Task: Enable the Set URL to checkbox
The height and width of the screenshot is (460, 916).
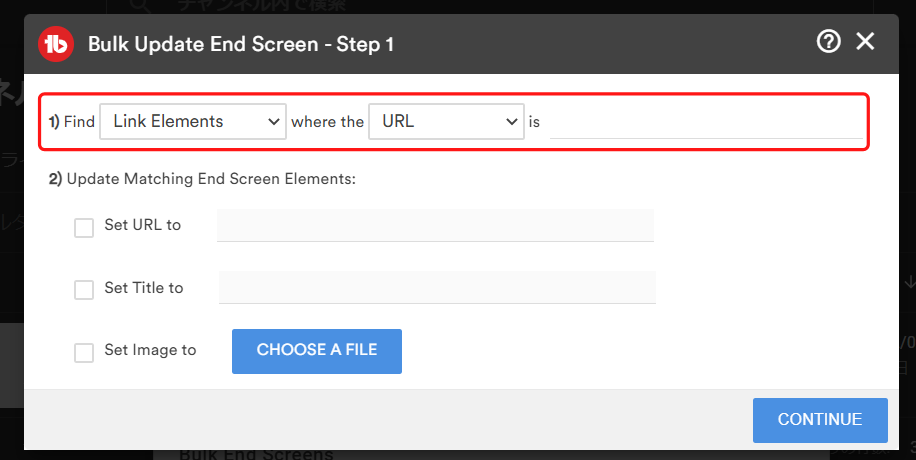Action: pos(84,227)
